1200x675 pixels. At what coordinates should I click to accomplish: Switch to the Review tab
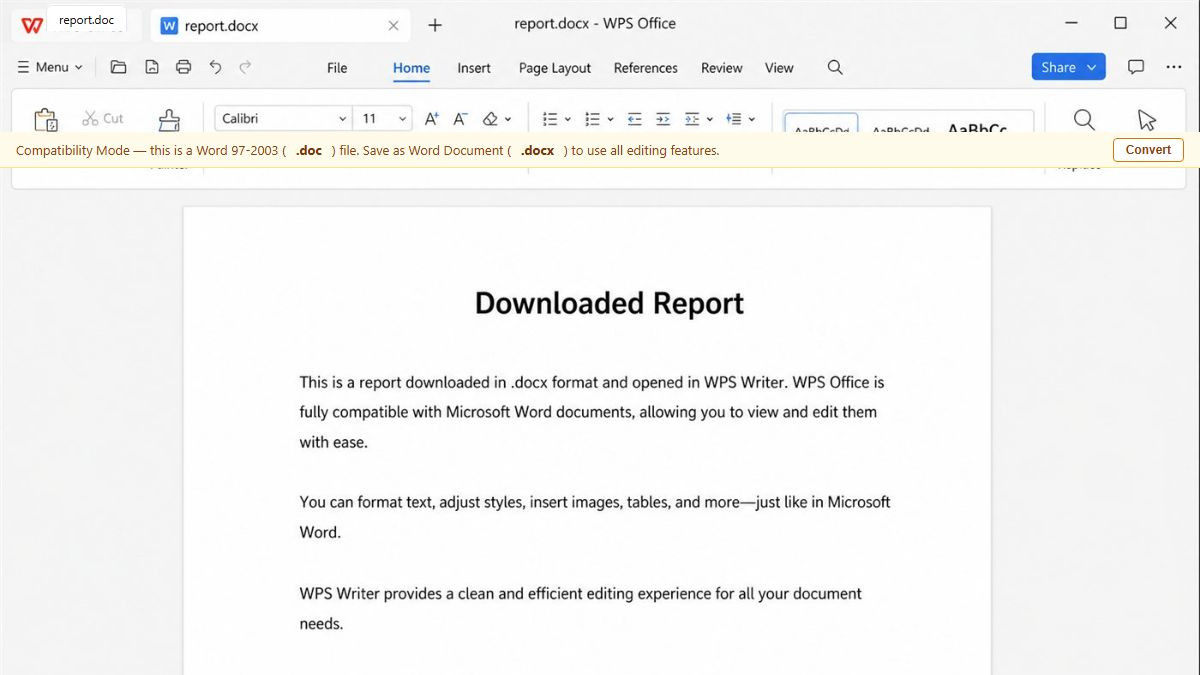coord(722,68)
